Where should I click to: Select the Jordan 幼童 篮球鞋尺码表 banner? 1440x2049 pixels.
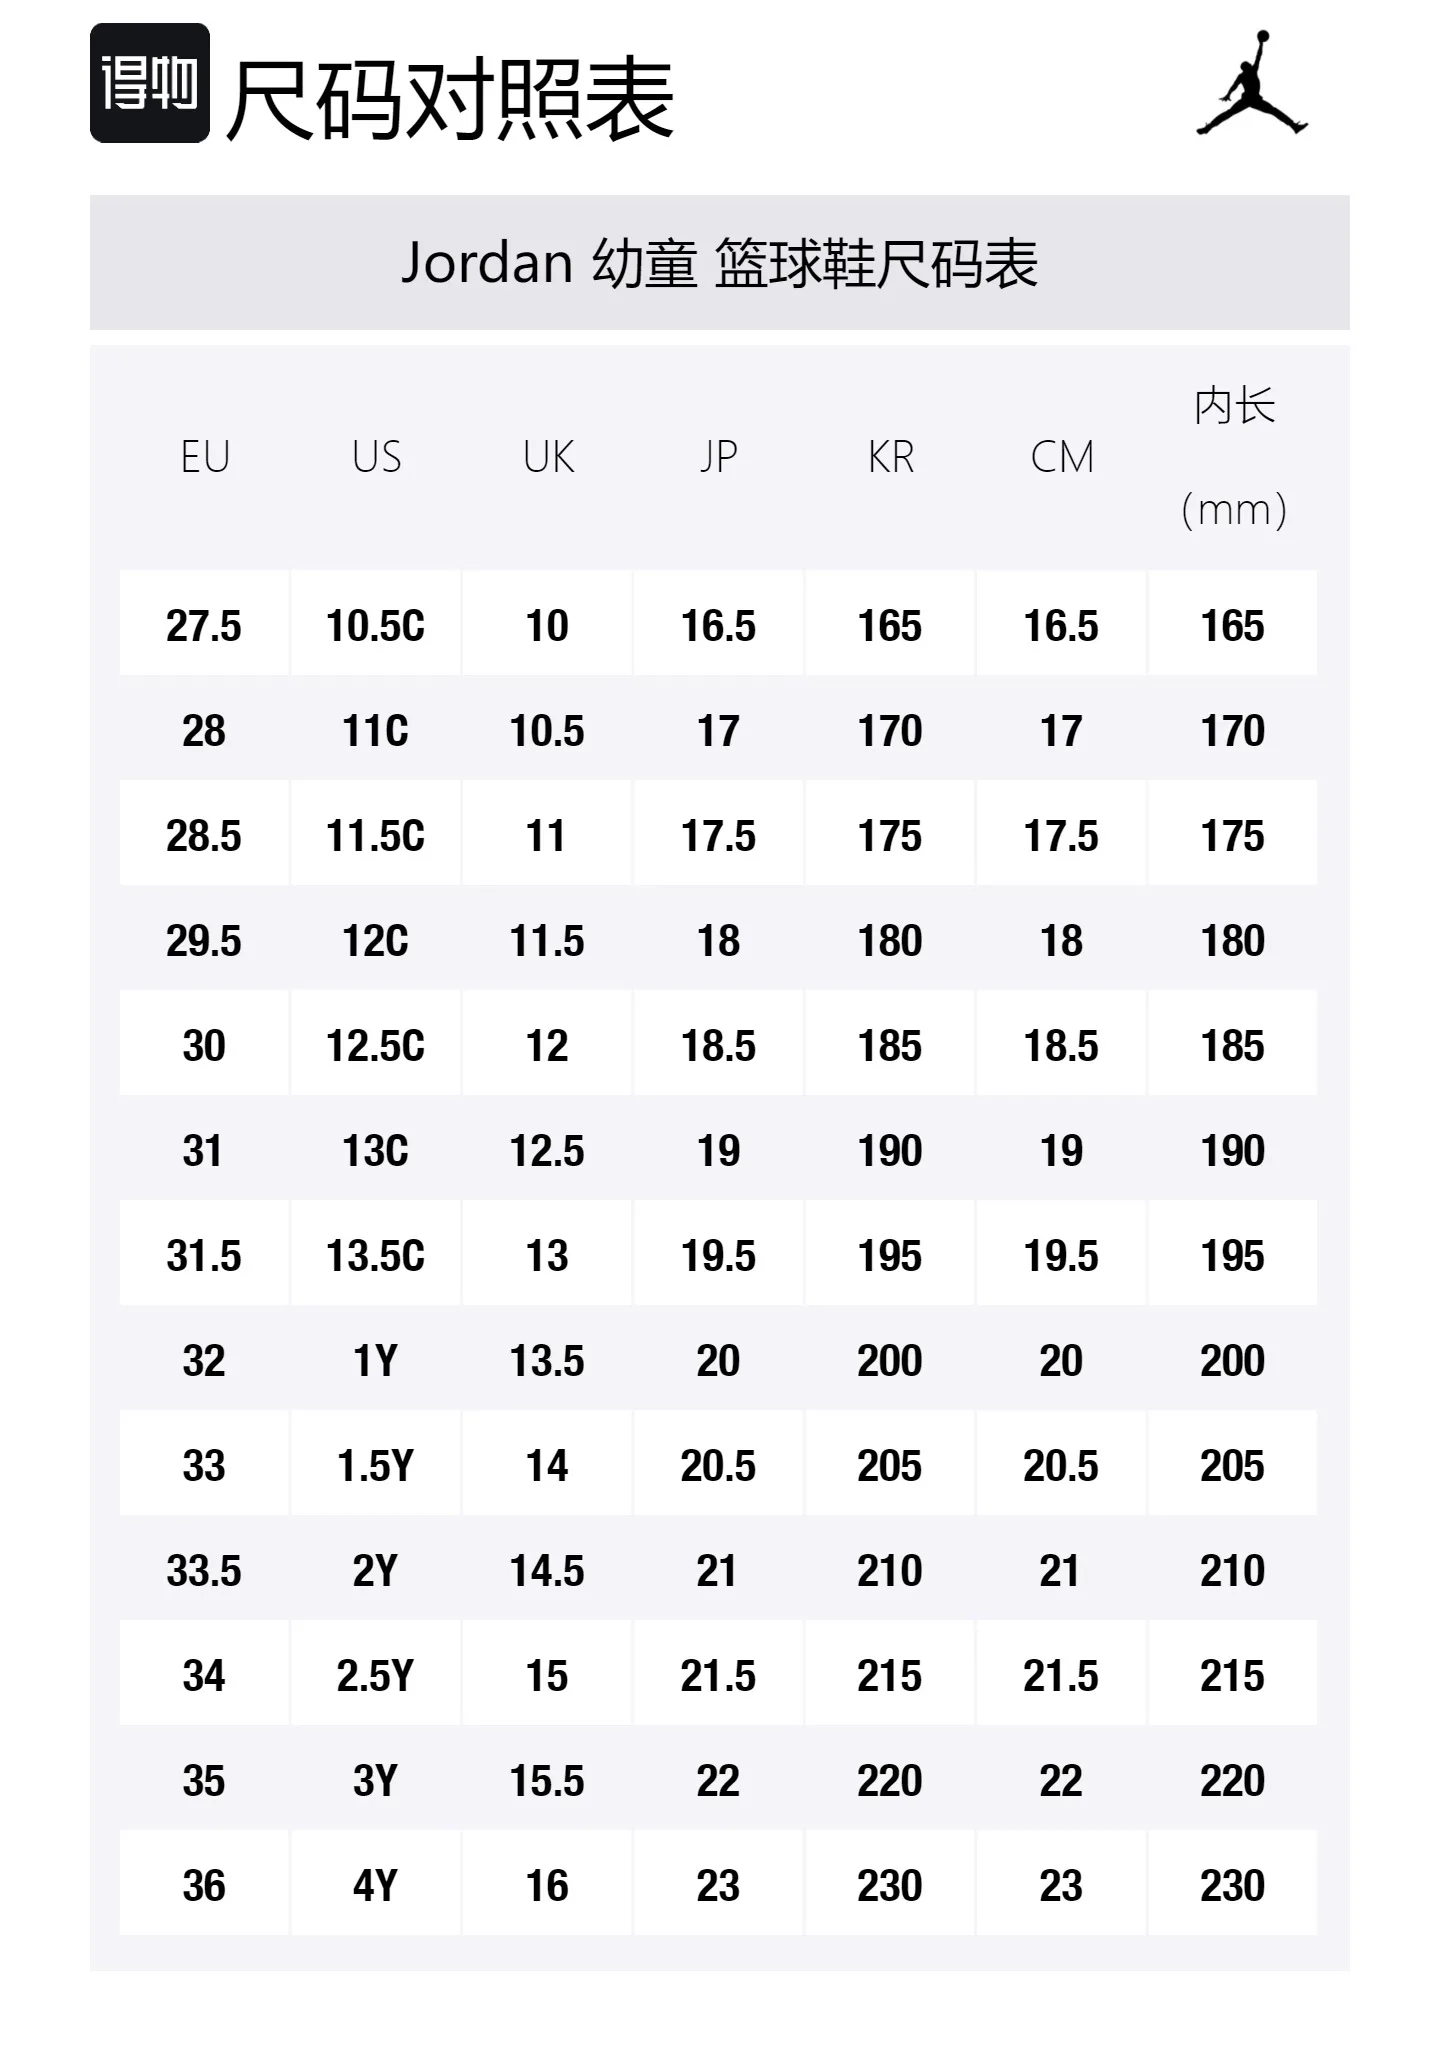720,262
